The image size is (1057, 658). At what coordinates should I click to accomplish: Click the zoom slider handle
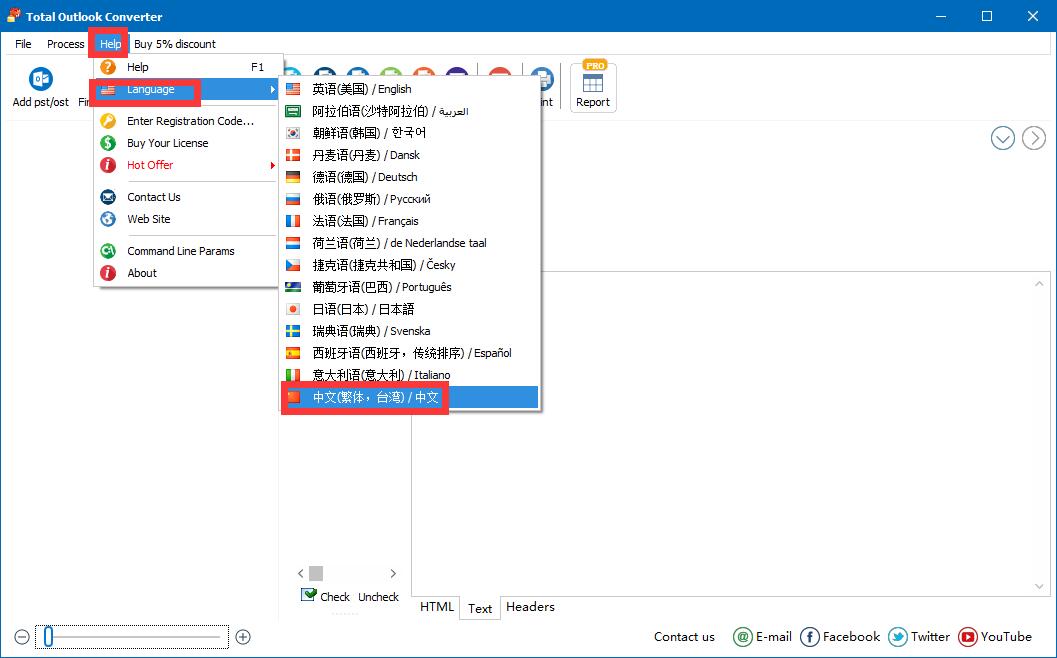(x=49, y=636)
